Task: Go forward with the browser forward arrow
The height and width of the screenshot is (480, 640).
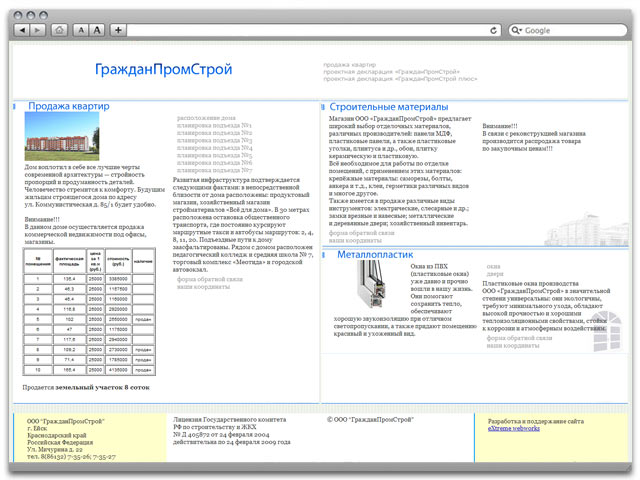Action: 38,30
